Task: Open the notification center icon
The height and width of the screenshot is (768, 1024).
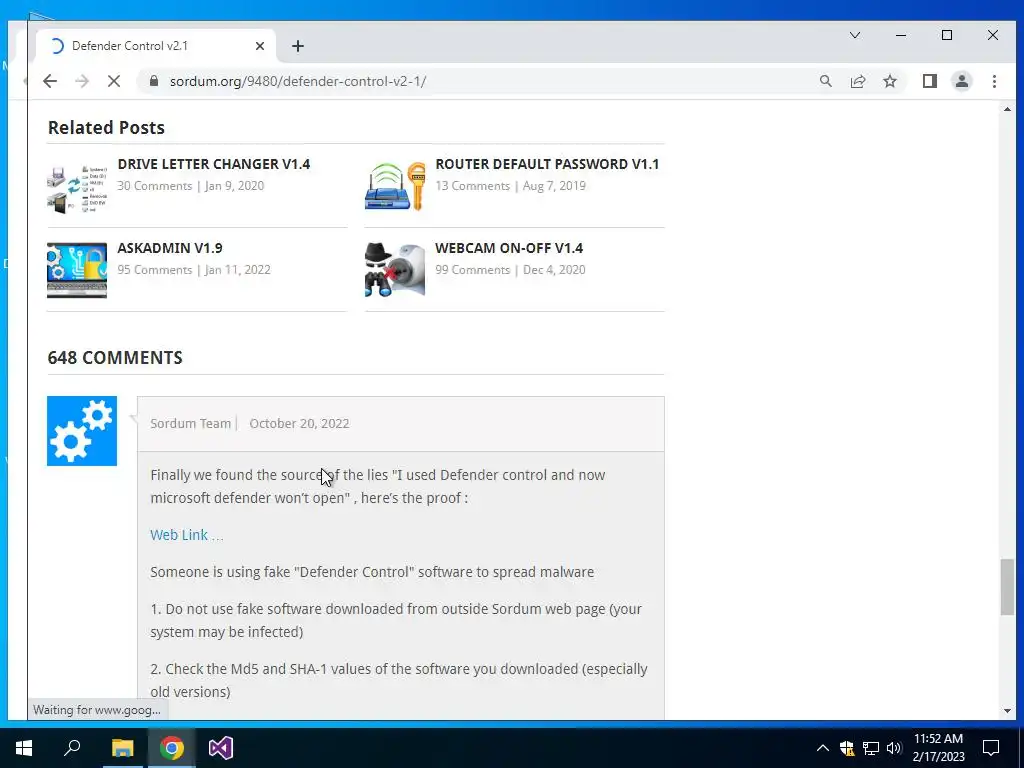Action: point(991,748)
